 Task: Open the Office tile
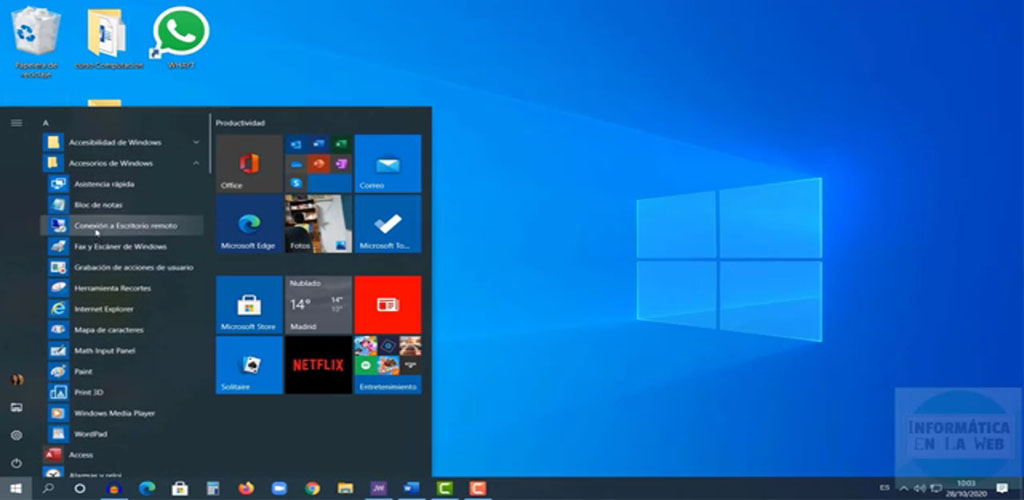249,163
